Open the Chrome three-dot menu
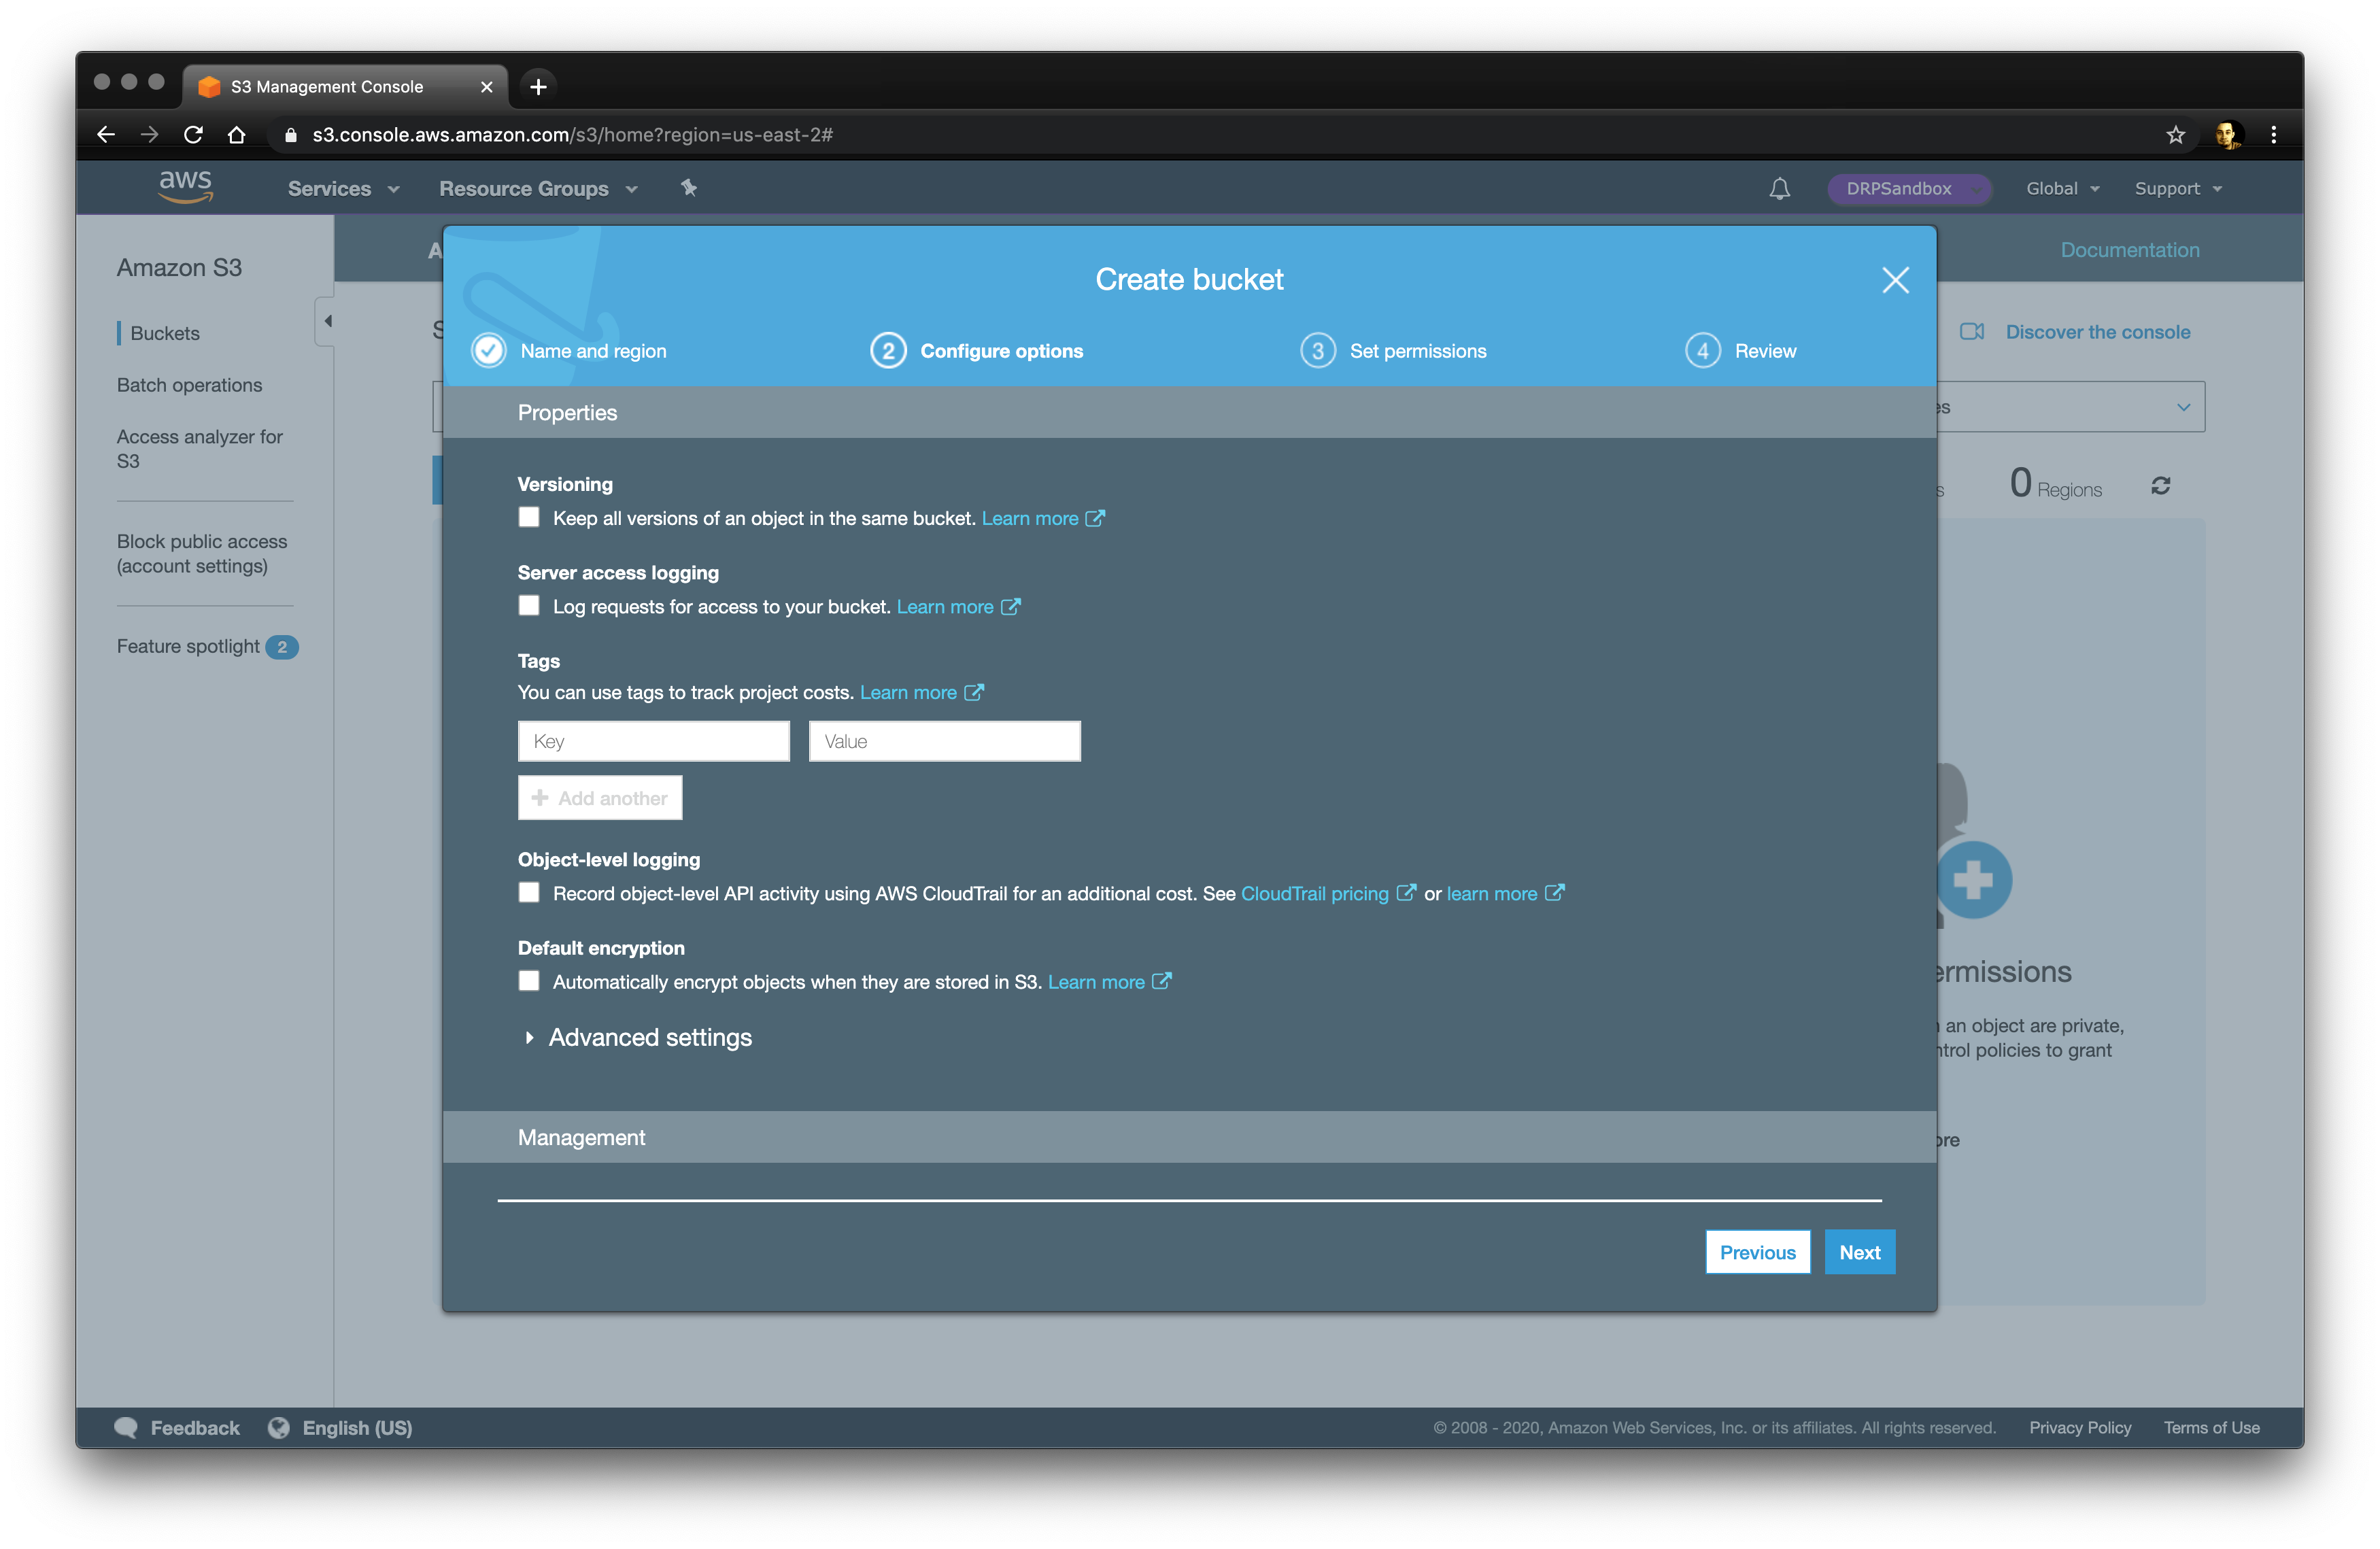This screenshot has width=2380, height=1549. pyautogui.click(x=2272, y=135)
